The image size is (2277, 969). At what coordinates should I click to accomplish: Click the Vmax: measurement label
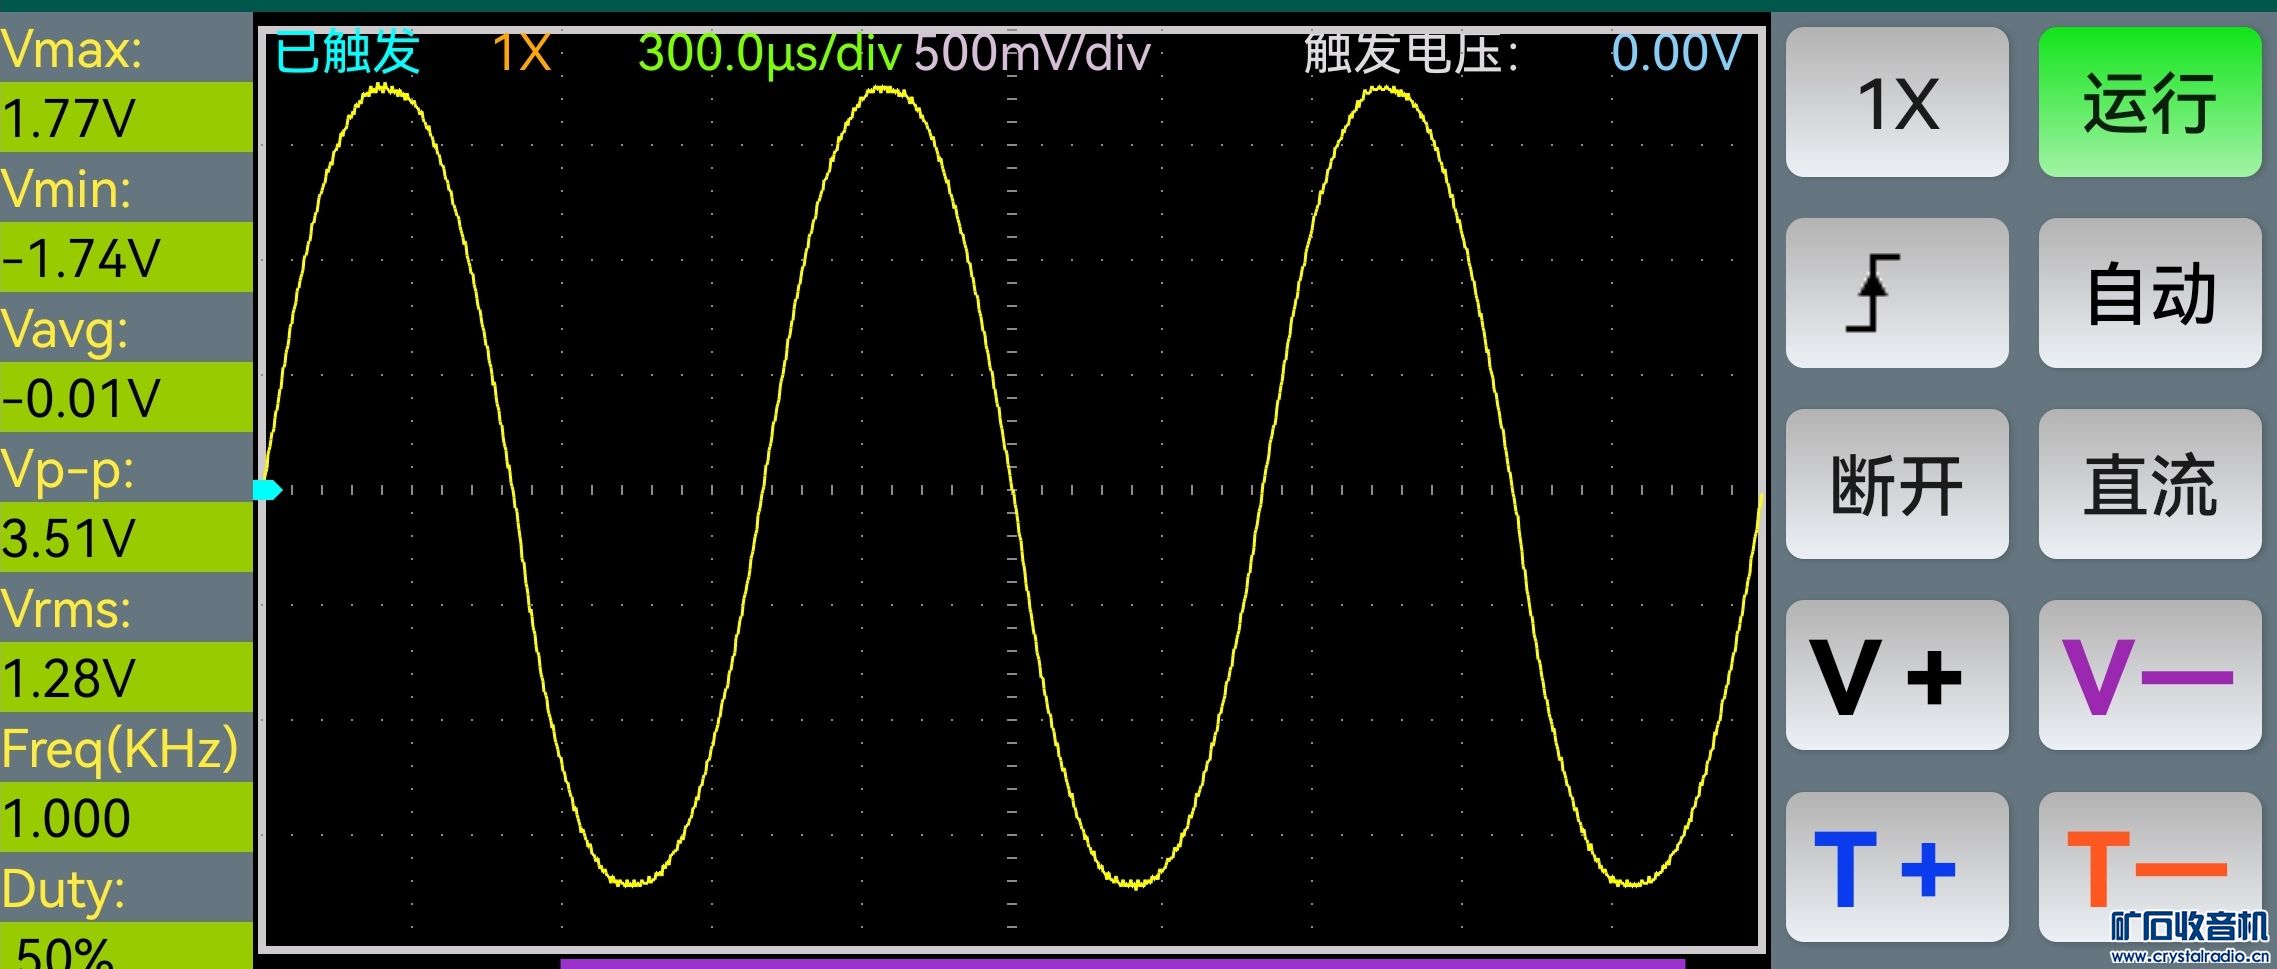(x=72, y=48)
